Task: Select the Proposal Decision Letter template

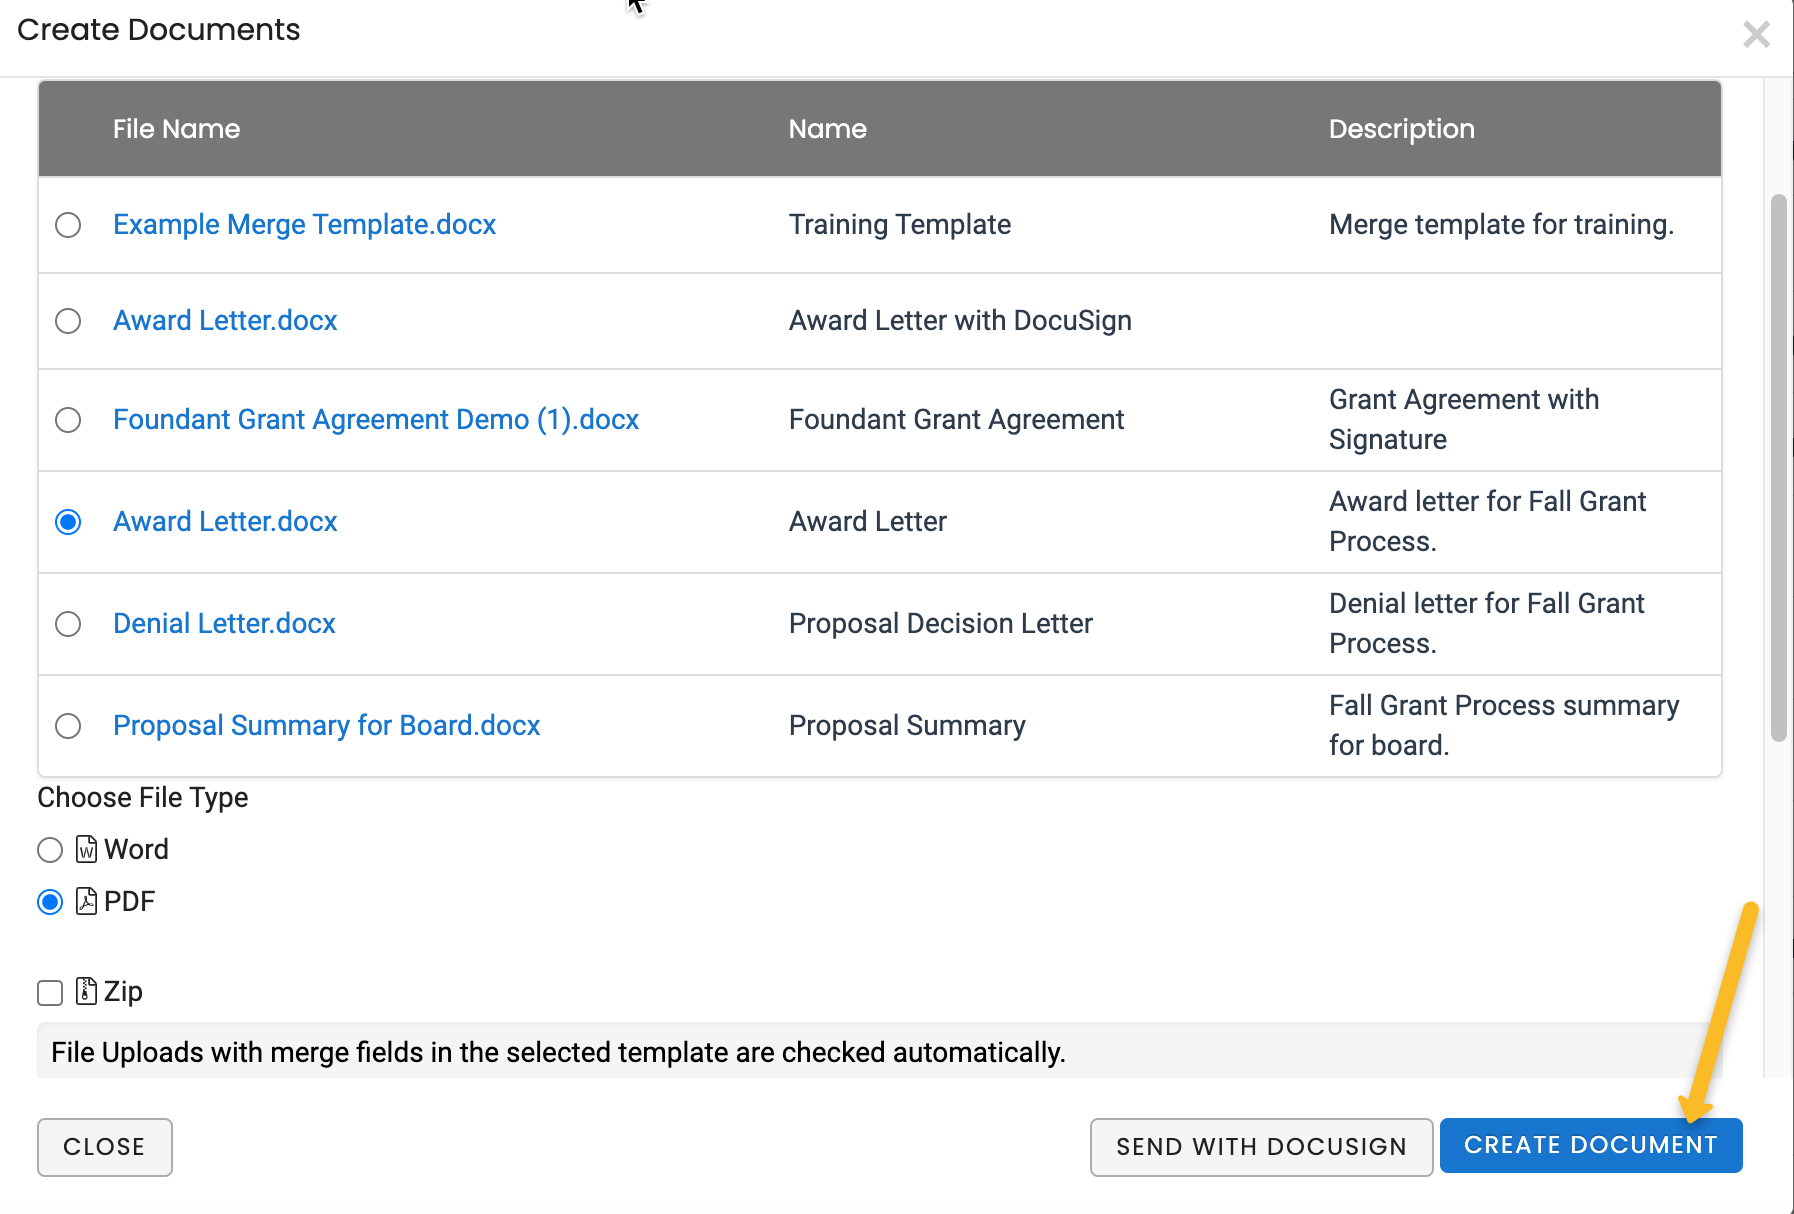Action: 68,624
